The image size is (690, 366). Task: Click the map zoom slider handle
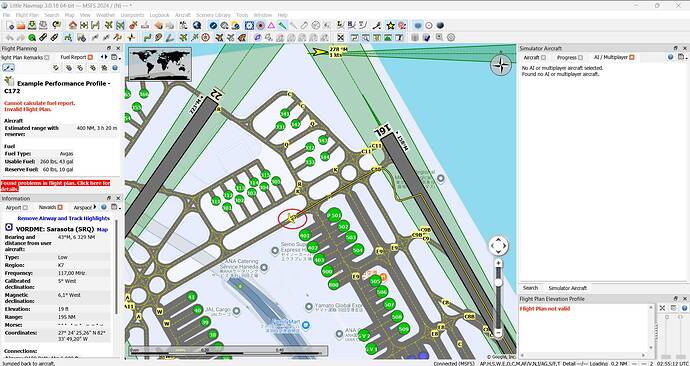pyautogui.click(x=499, y=282)
